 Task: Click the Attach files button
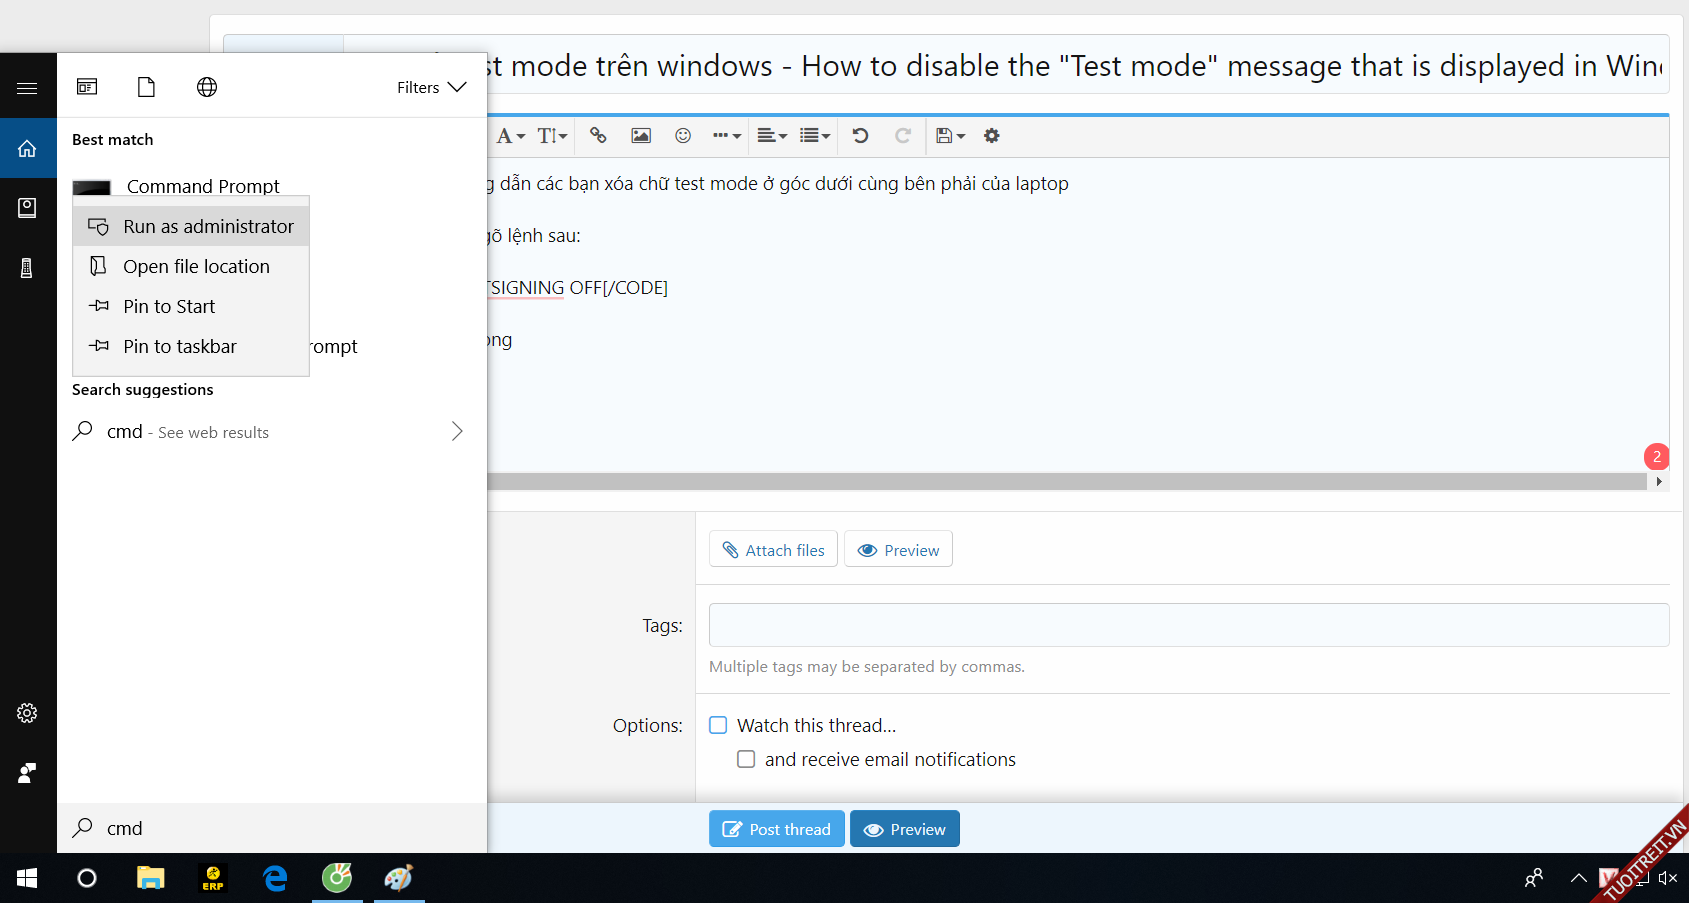(773, 550)
